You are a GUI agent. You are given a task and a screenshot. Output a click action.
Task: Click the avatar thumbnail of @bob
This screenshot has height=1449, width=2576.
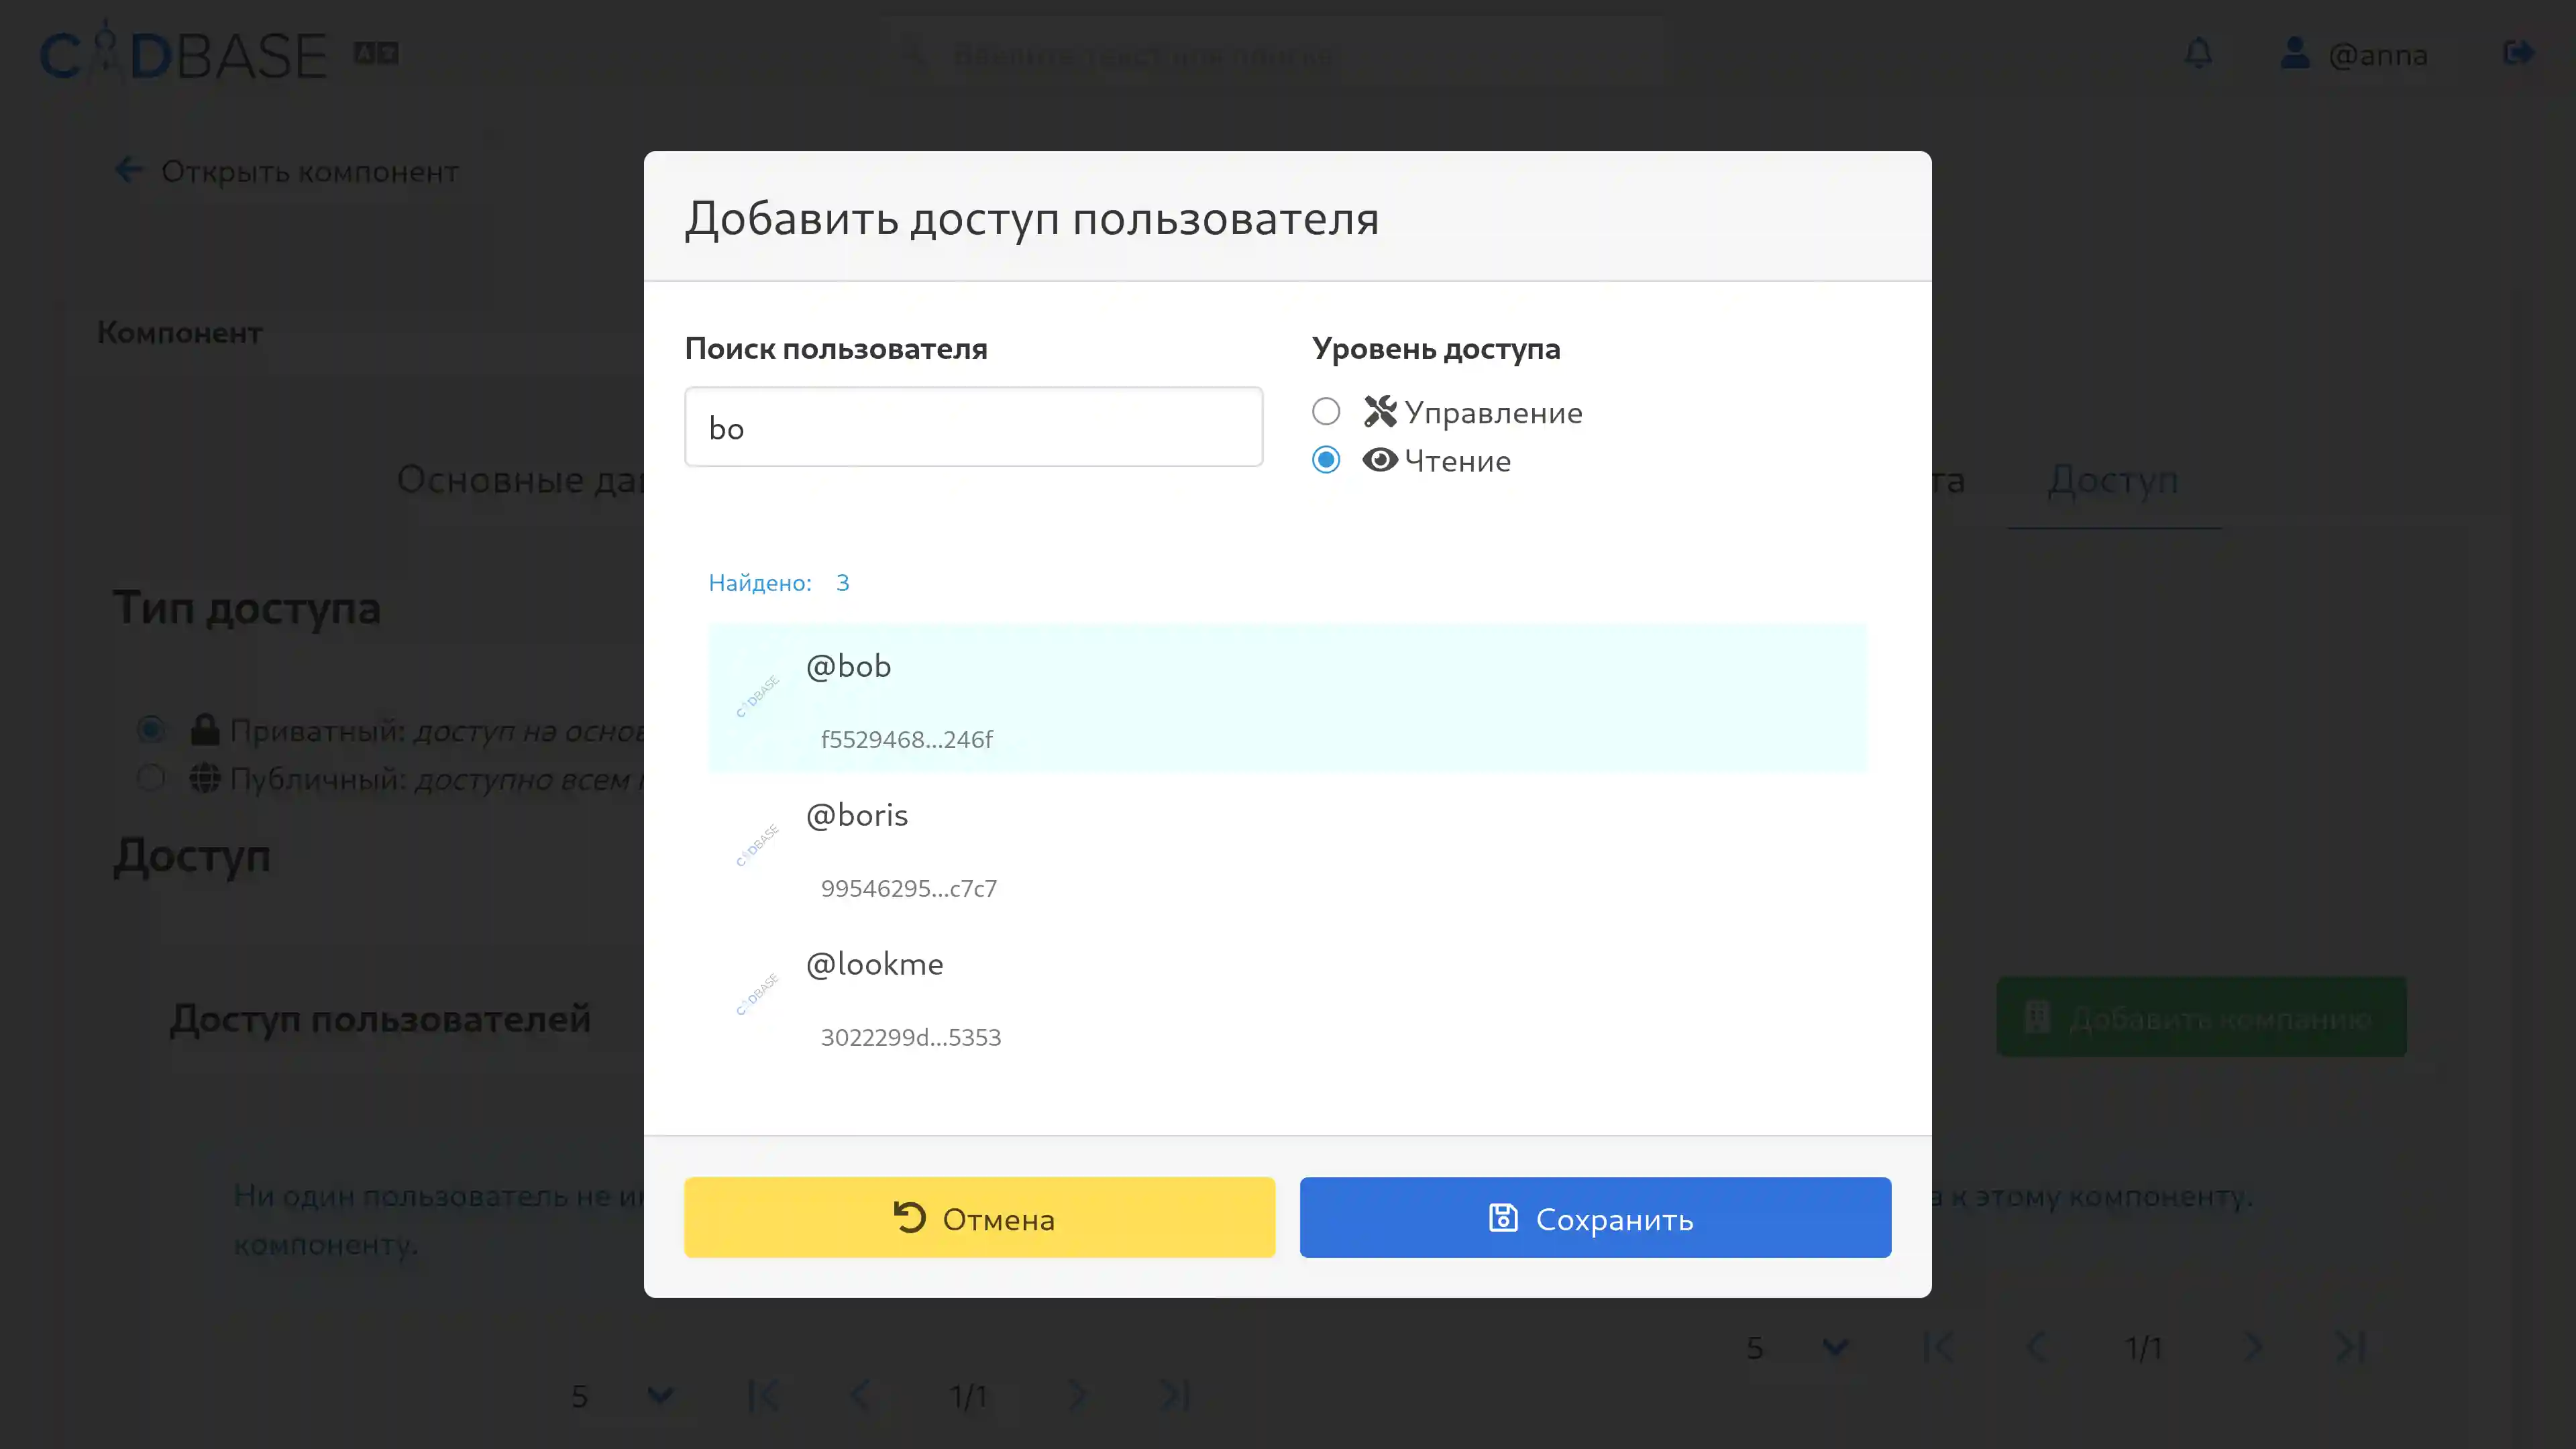tap(757, 697)
